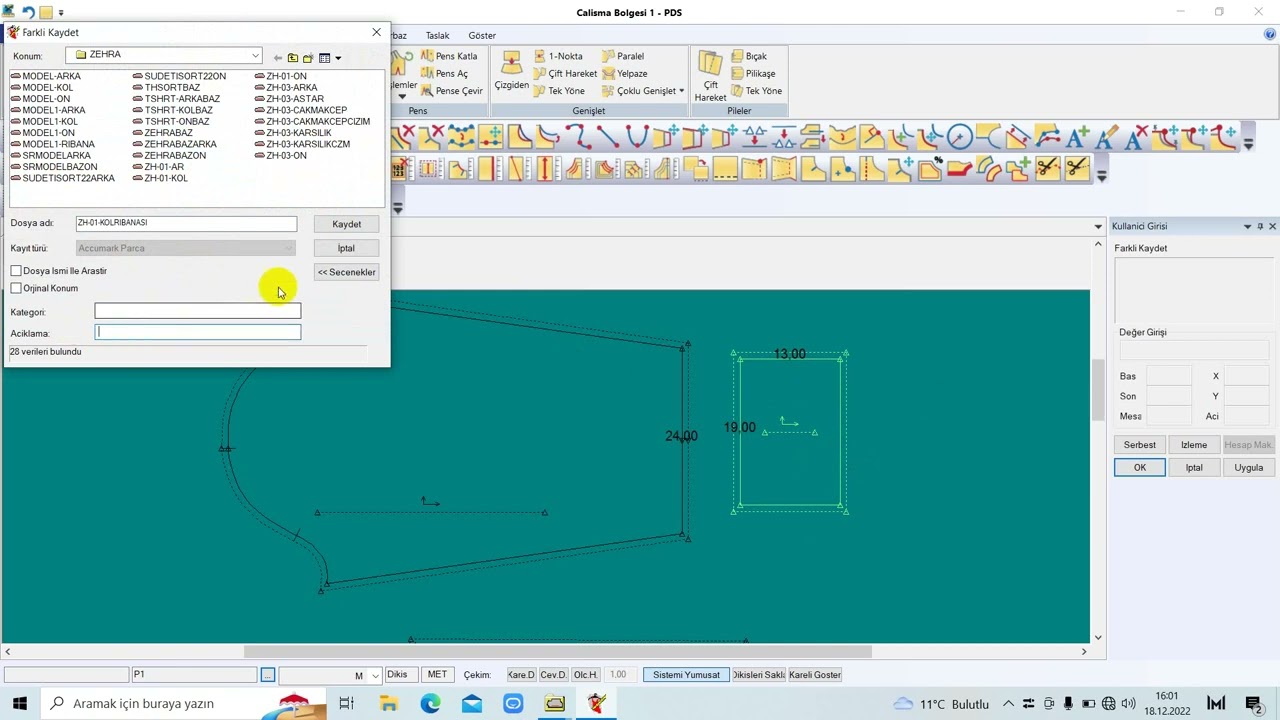Open the Task View taskbar icon
Screen dimensions: 1280x720
[x=347, y=704]
